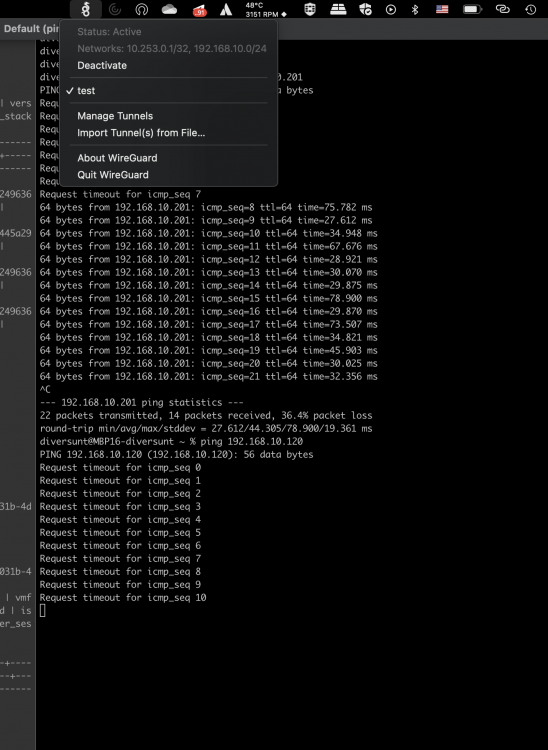Click 'Request timeout for icmp_seq 10' line
The image size is (548, 750).
pyautogui.click(x=123, y=597)
